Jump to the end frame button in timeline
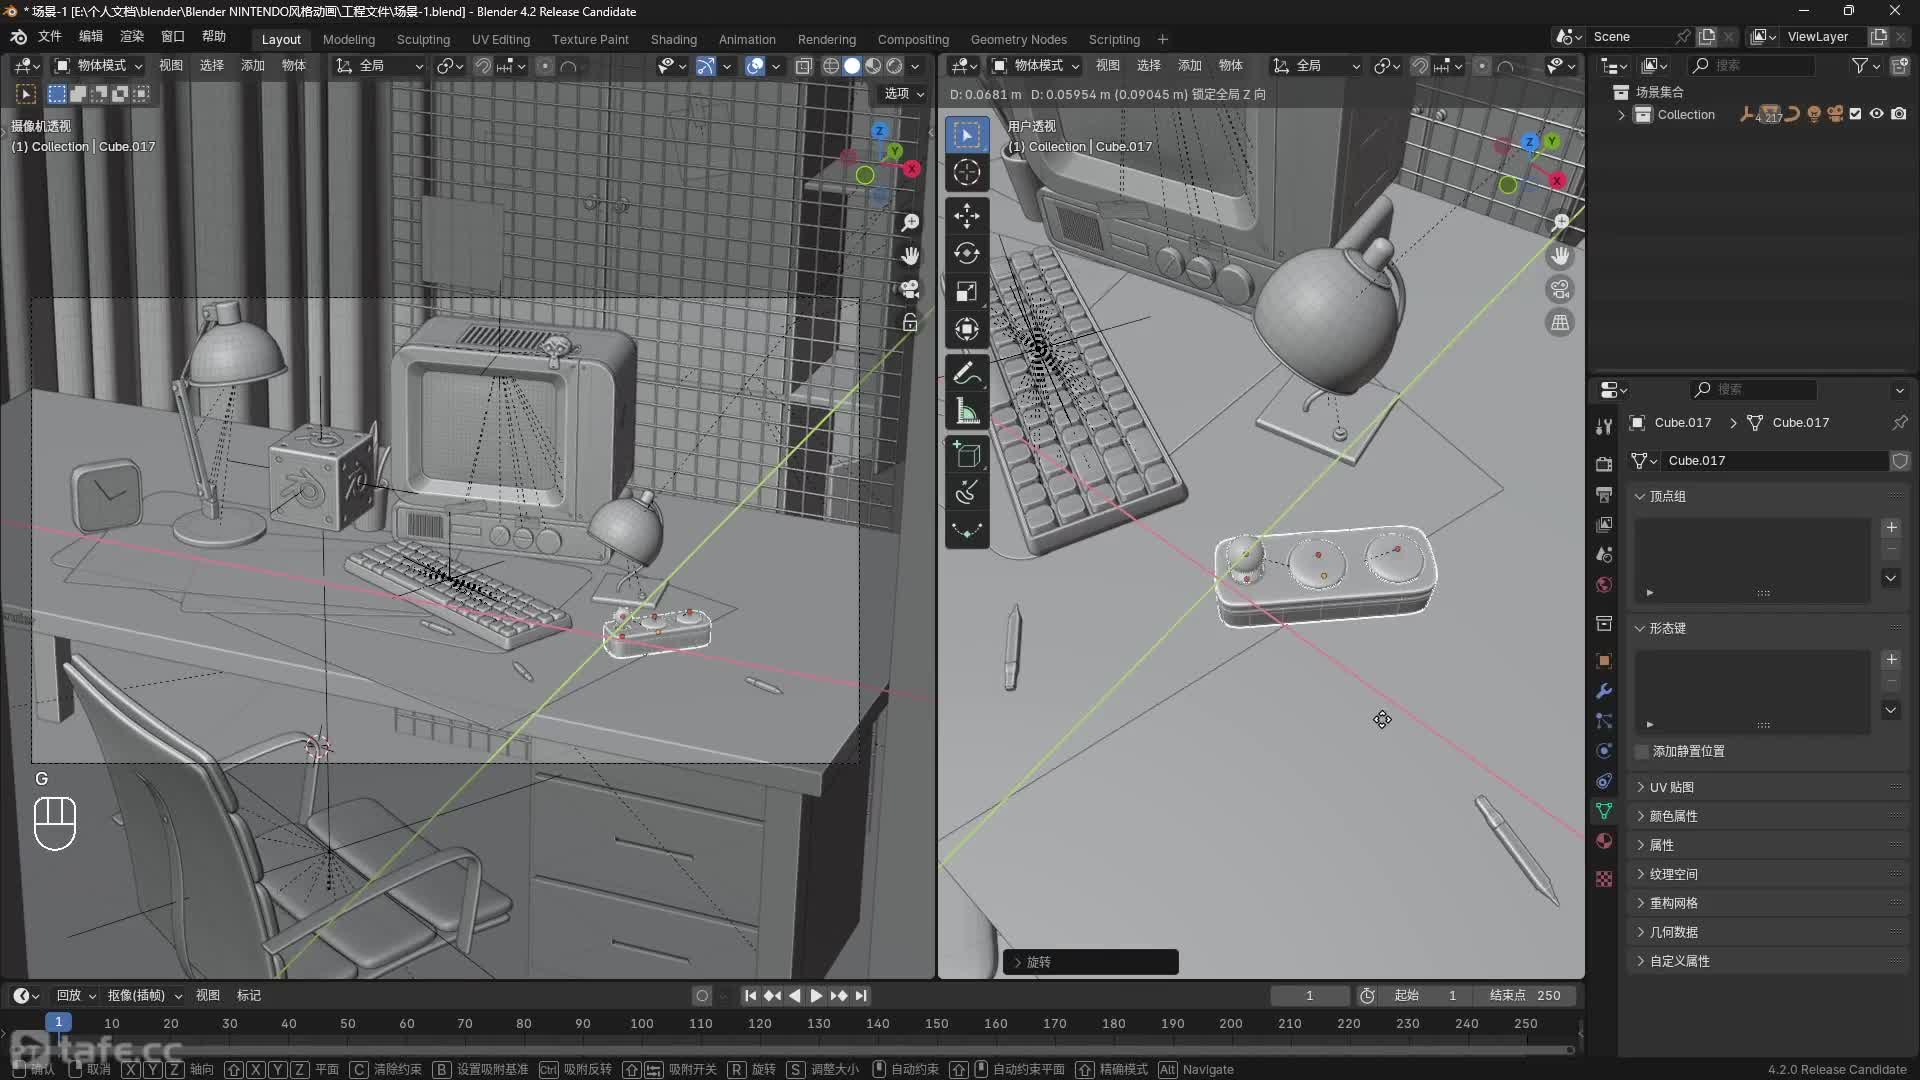 (862, 996)
